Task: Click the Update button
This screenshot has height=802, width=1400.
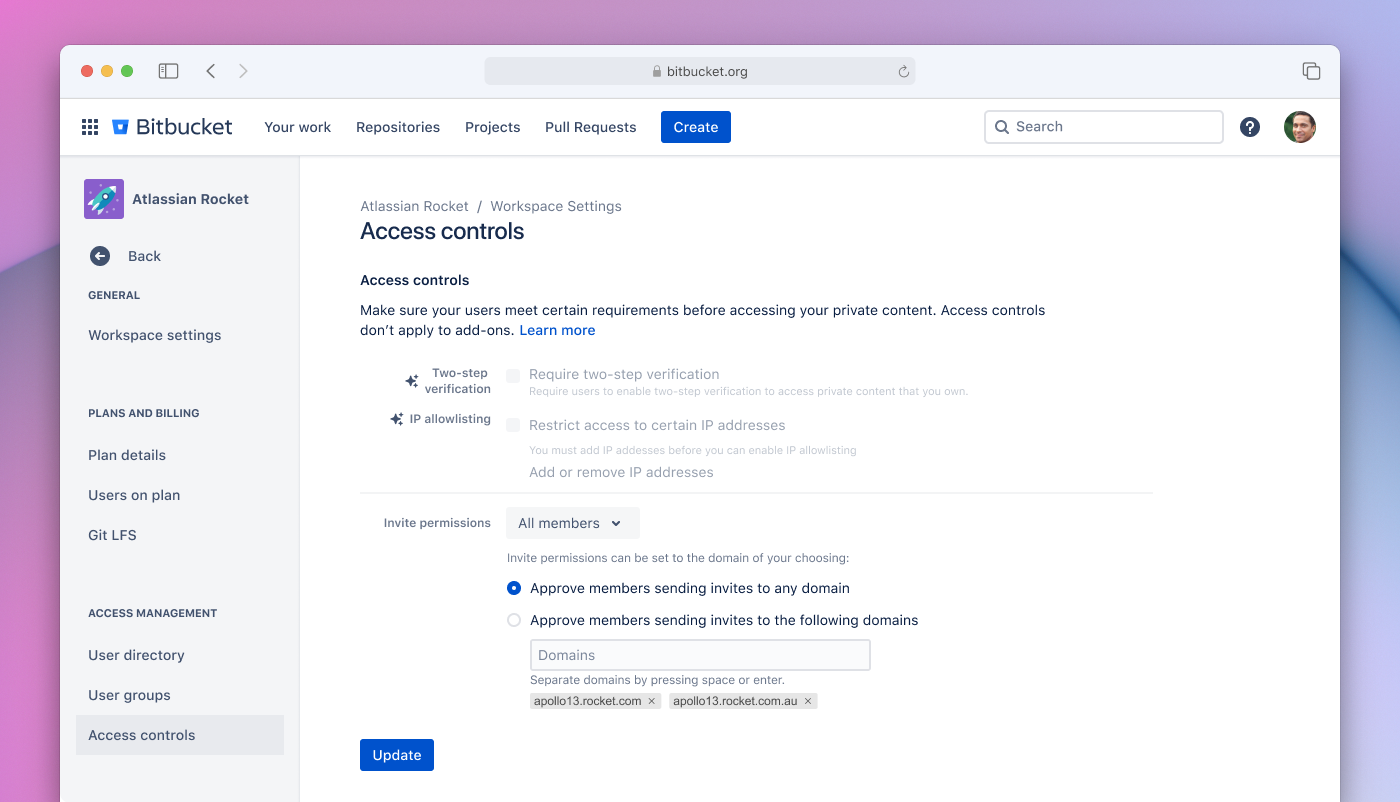Action: point(396,755)
